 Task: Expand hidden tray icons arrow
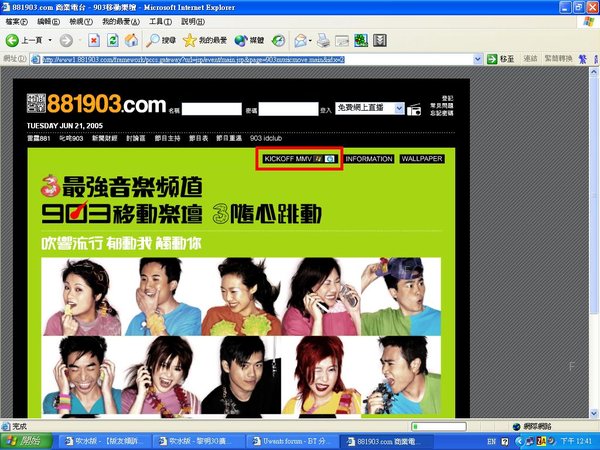[519, 442]
